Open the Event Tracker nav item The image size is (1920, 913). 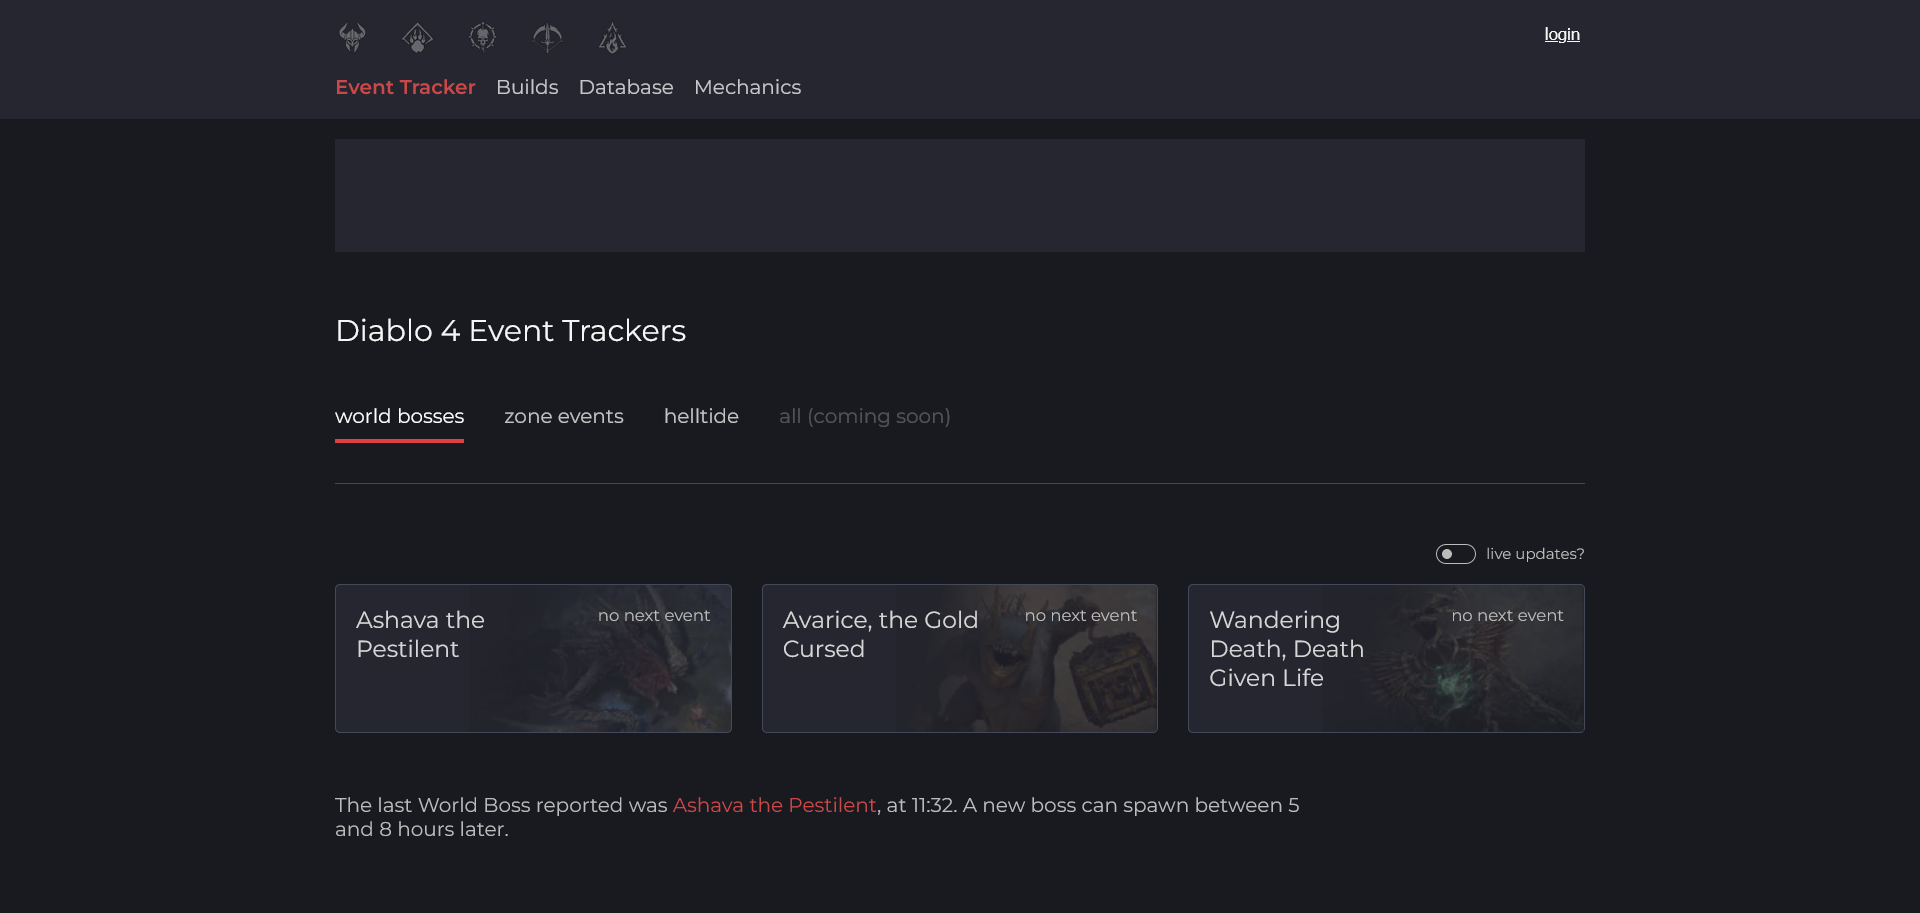pos(405,87)
